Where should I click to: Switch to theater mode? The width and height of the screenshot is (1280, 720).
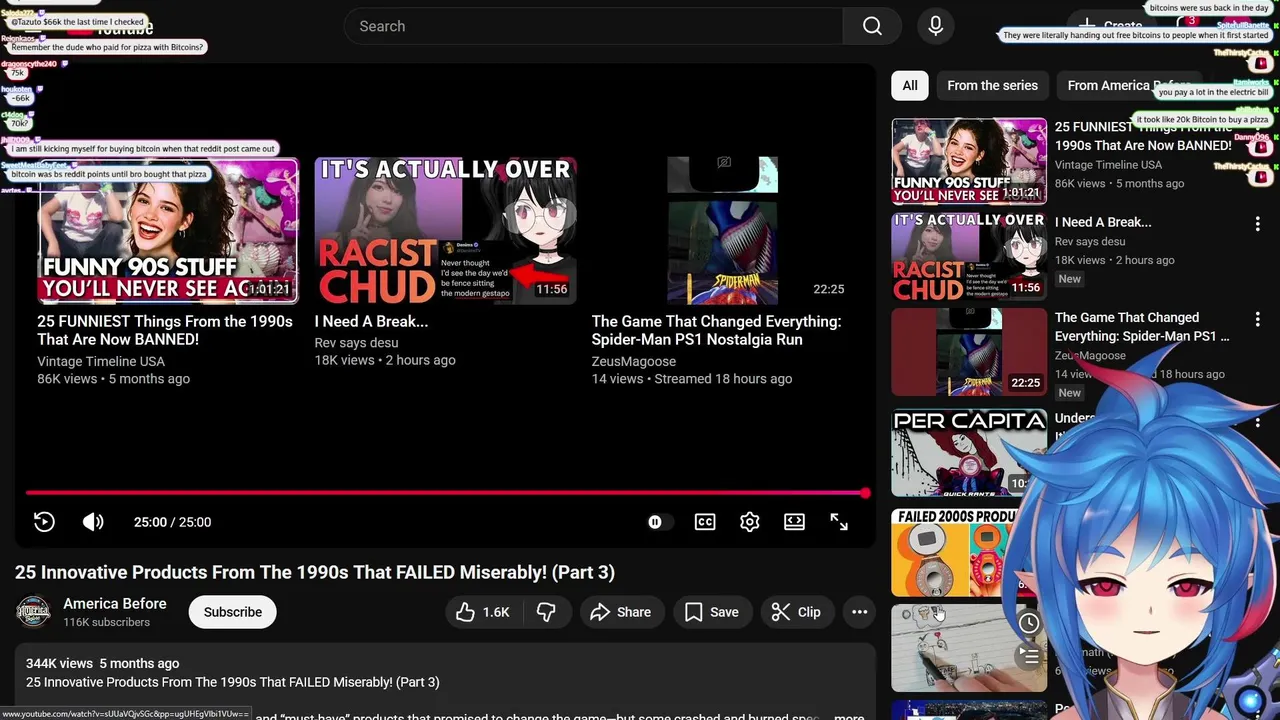[794, 522]
